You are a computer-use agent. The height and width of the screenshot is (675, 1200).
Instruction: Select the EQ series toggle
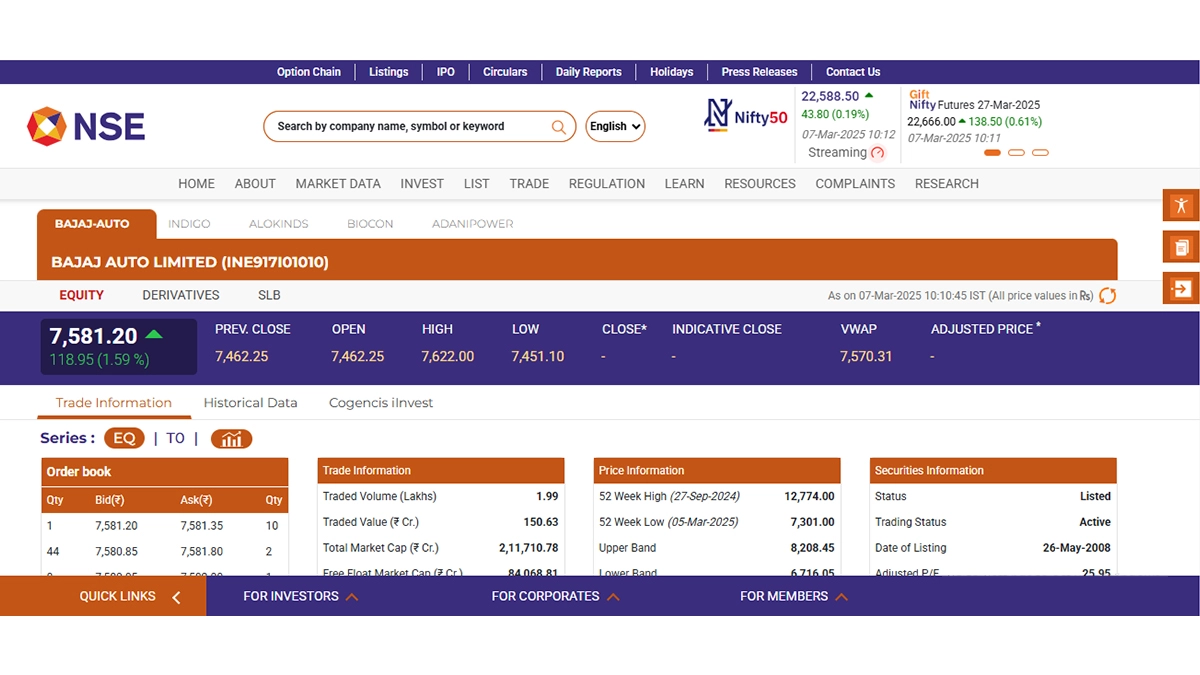click(x=124, y=438)
